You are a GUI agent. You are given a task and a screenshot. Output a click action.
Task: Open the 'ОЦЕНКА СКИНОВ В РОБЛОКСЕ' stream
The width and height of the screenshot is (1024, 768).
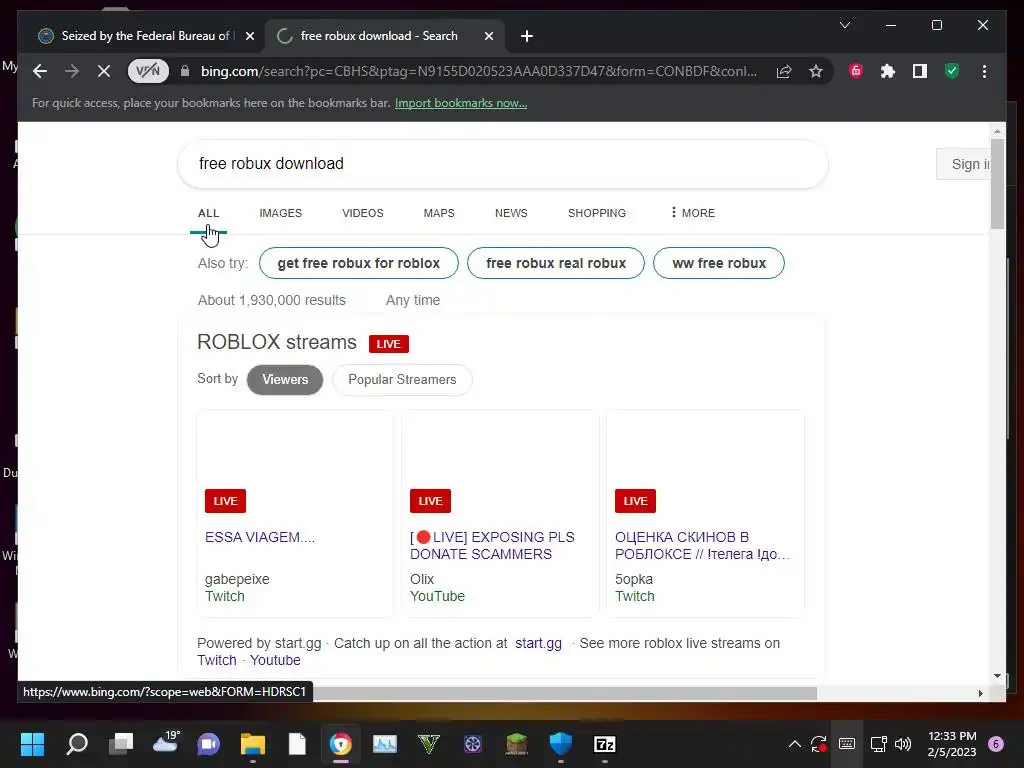click(x=702, y=545)
